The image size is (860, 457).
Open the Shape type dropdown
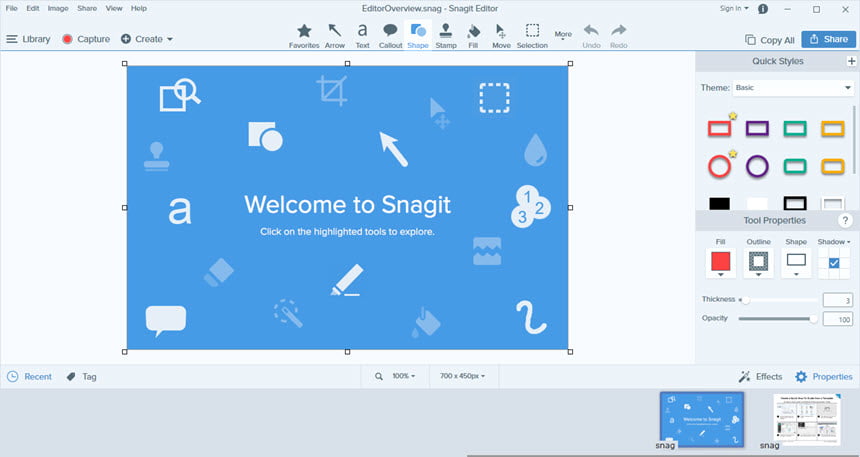coord(796,263)
